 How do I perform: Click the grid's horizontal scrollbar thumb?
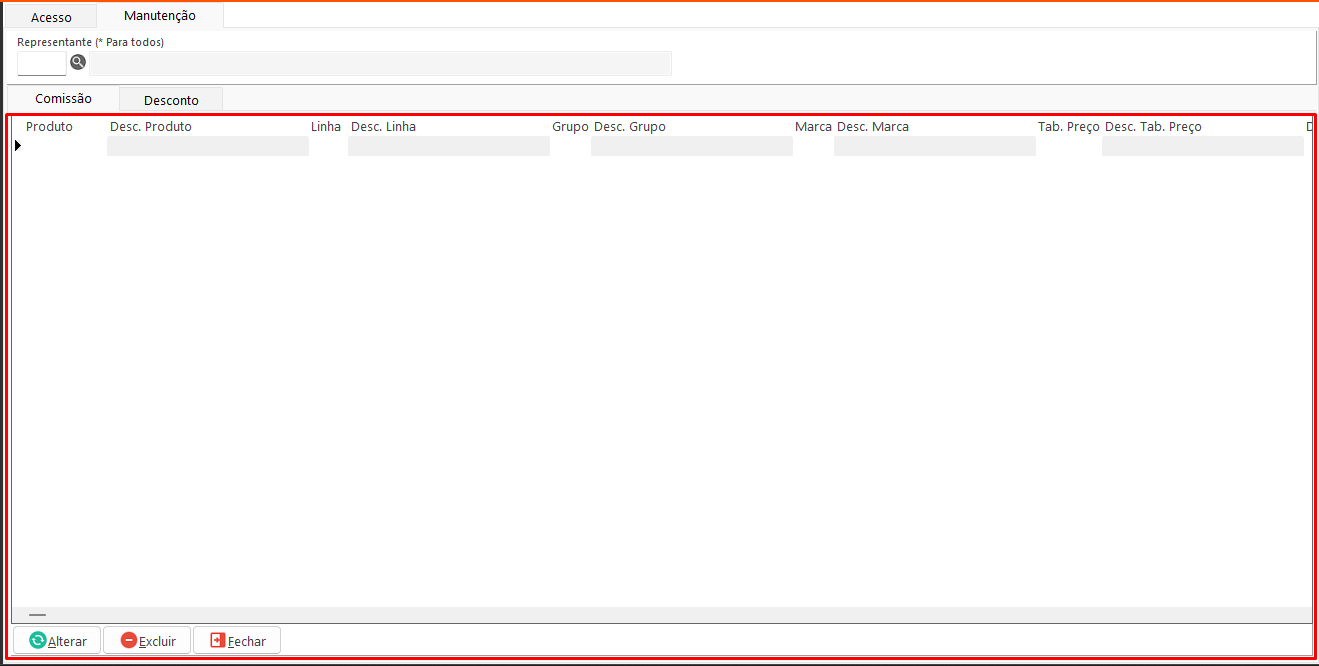pos(37,614)
